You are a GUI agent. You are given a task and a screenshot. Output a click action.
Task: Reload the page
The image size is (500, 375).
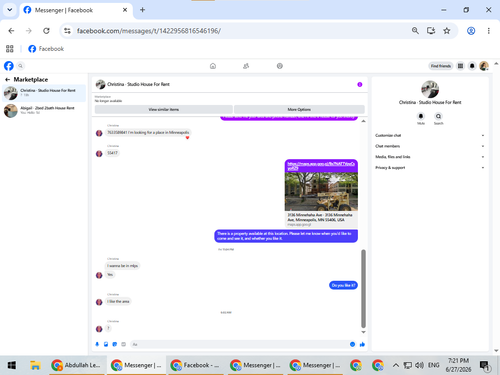point(46,31)
